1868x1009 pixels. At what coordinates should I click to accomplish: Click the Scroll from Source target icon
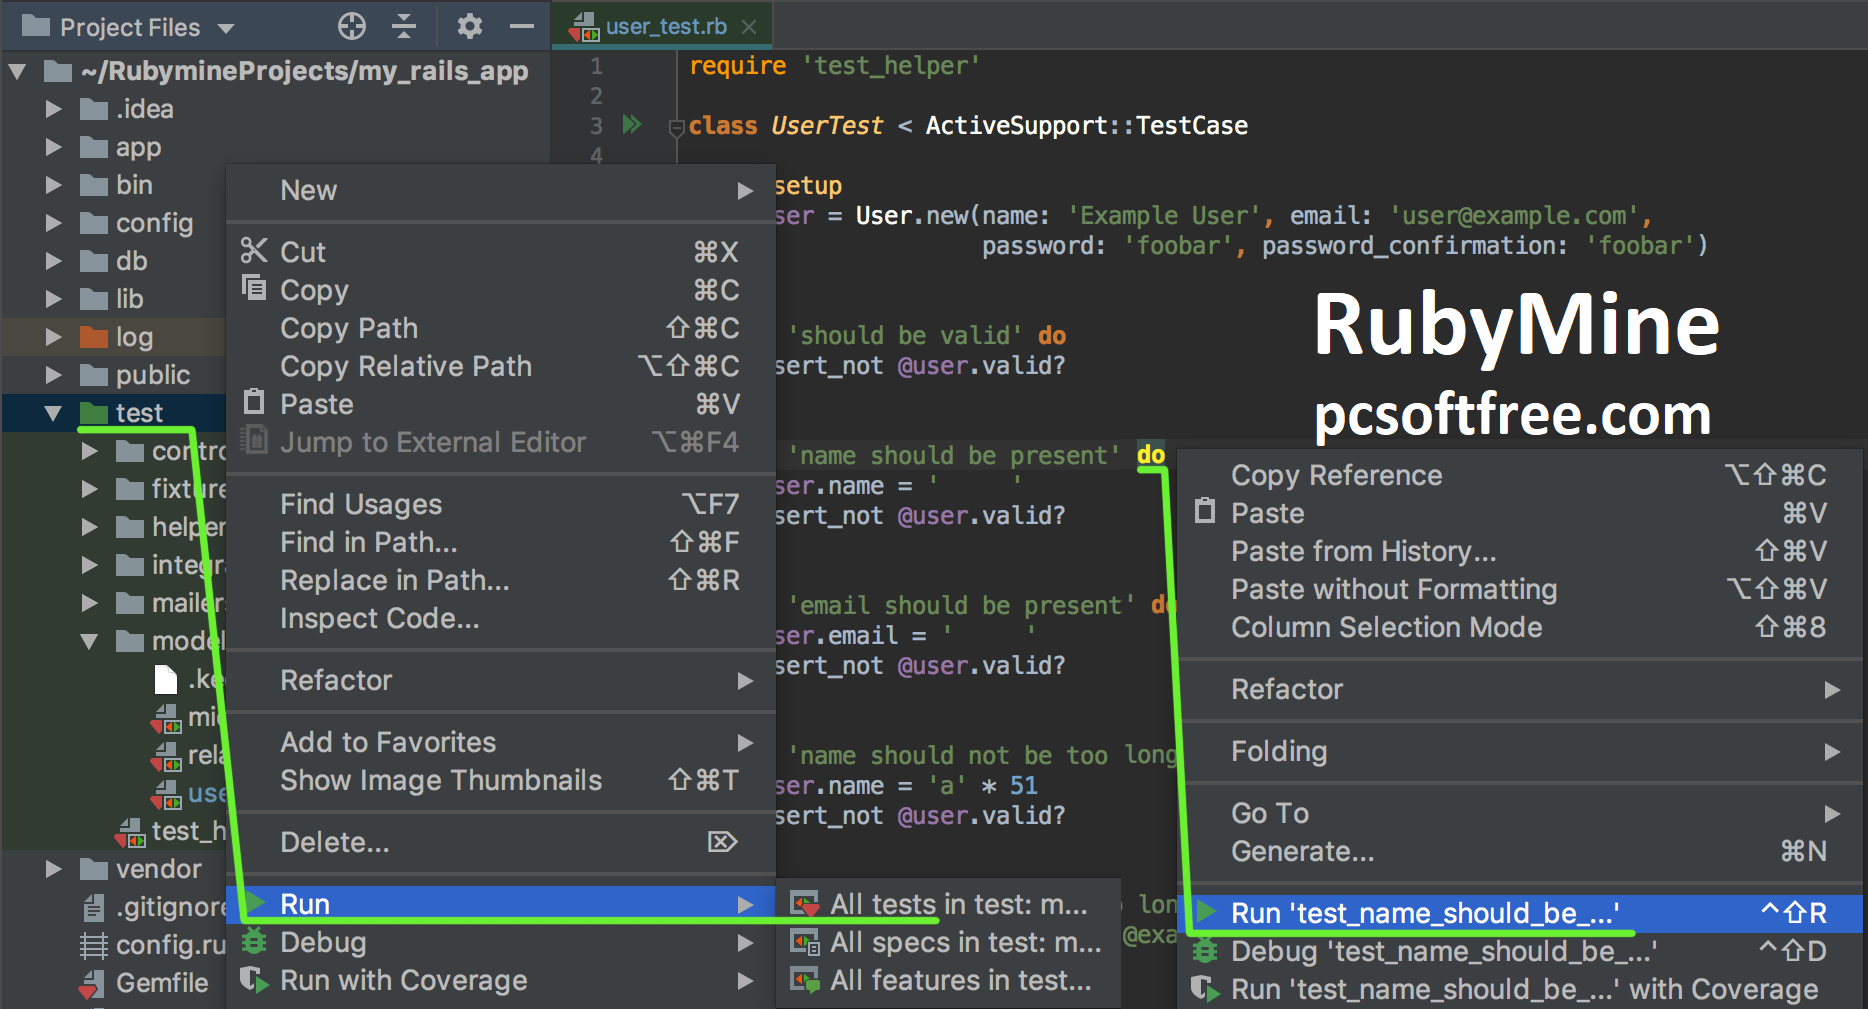click(352, 26)
